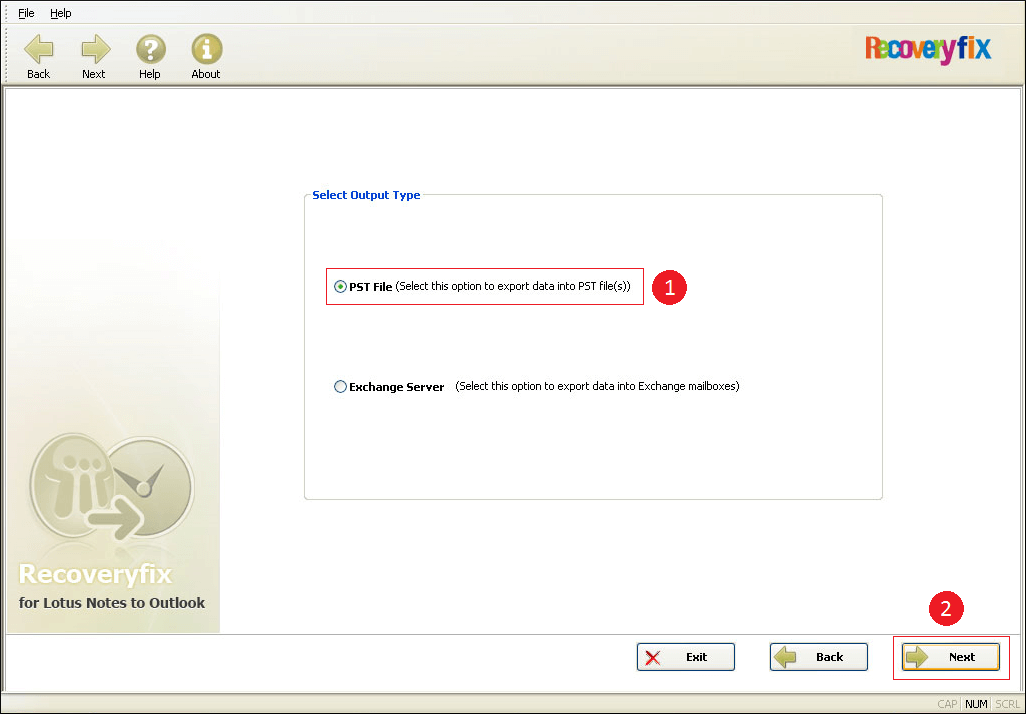
Task: Click the Exit button
Action: pos(686,657)
